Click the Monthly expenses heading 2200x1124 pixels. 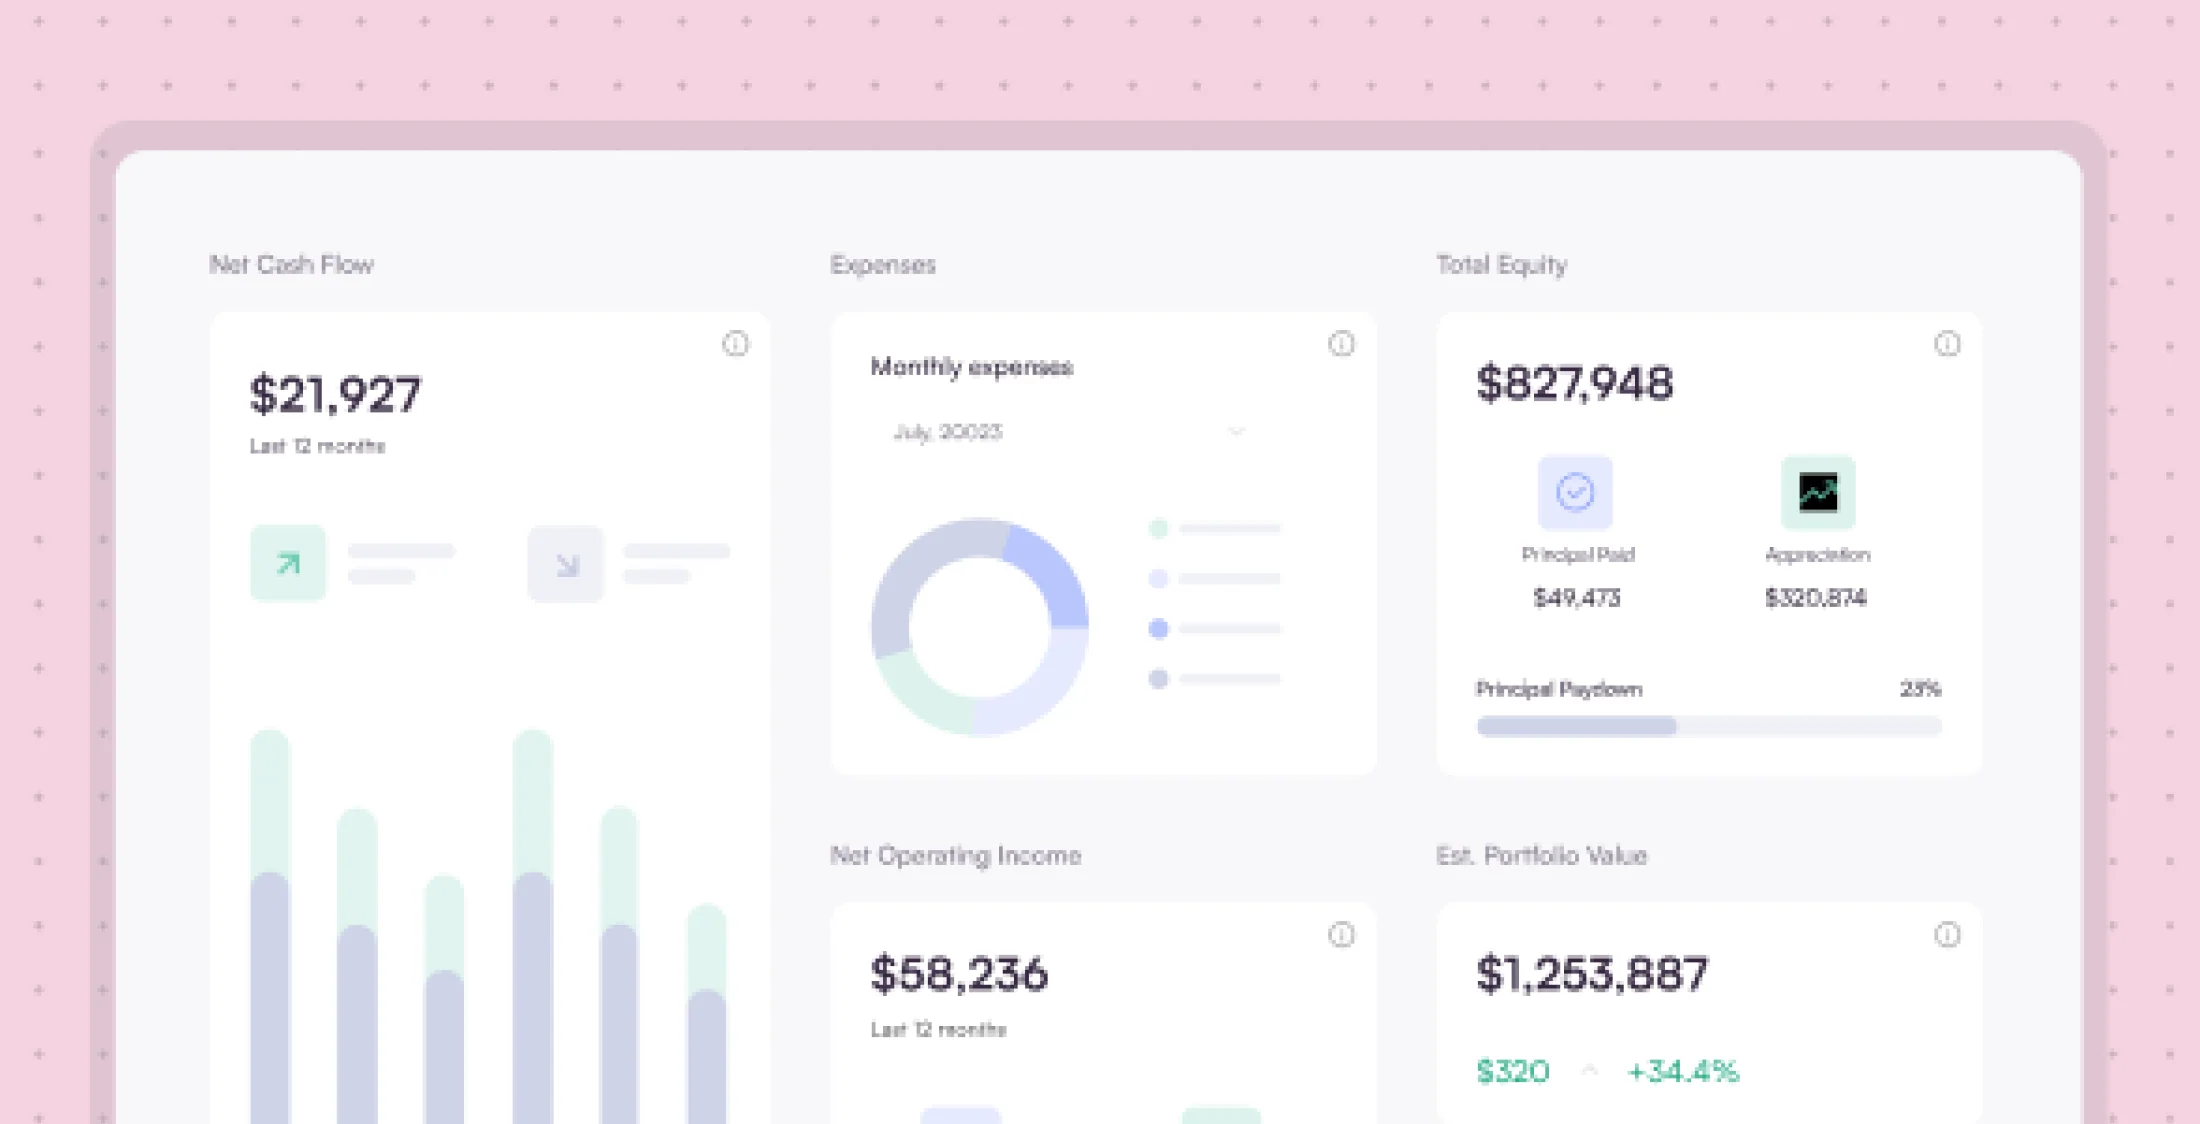tap(971, 367)
